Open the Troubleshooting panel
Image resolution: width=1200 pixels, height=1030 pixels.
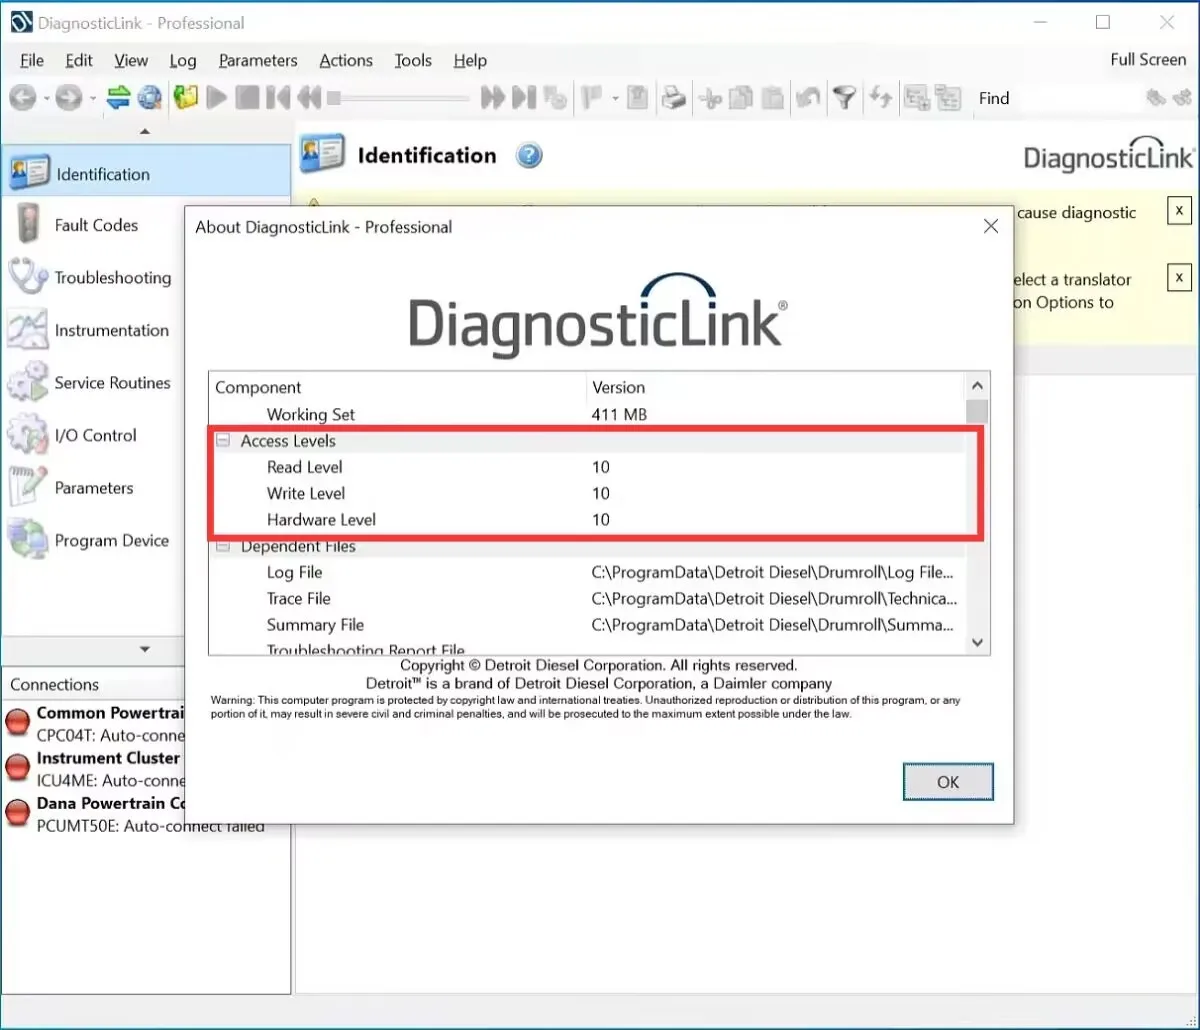click(x=96, y=278)
